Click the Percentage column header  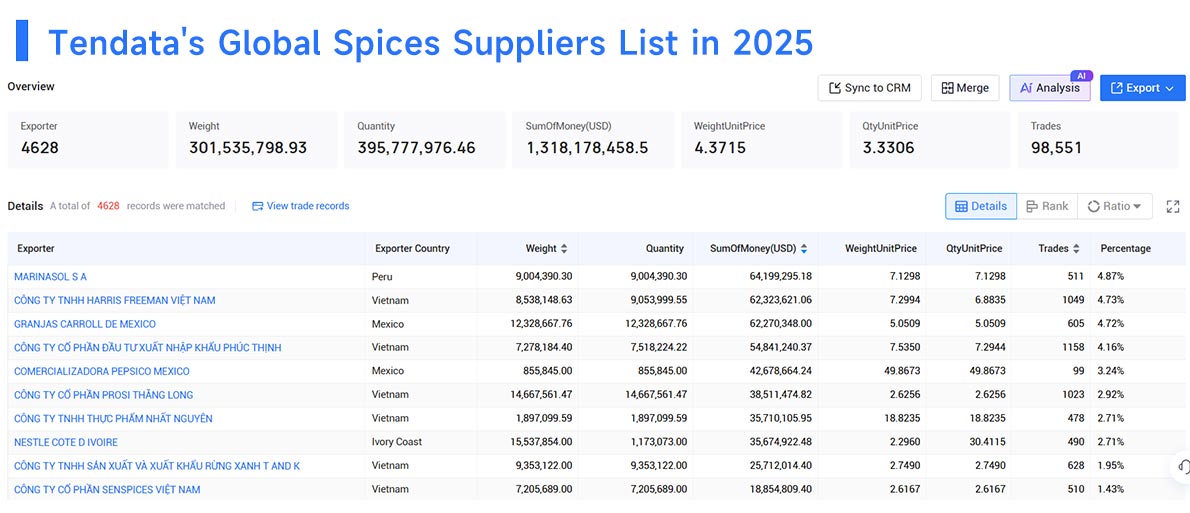pos(1125,249)
